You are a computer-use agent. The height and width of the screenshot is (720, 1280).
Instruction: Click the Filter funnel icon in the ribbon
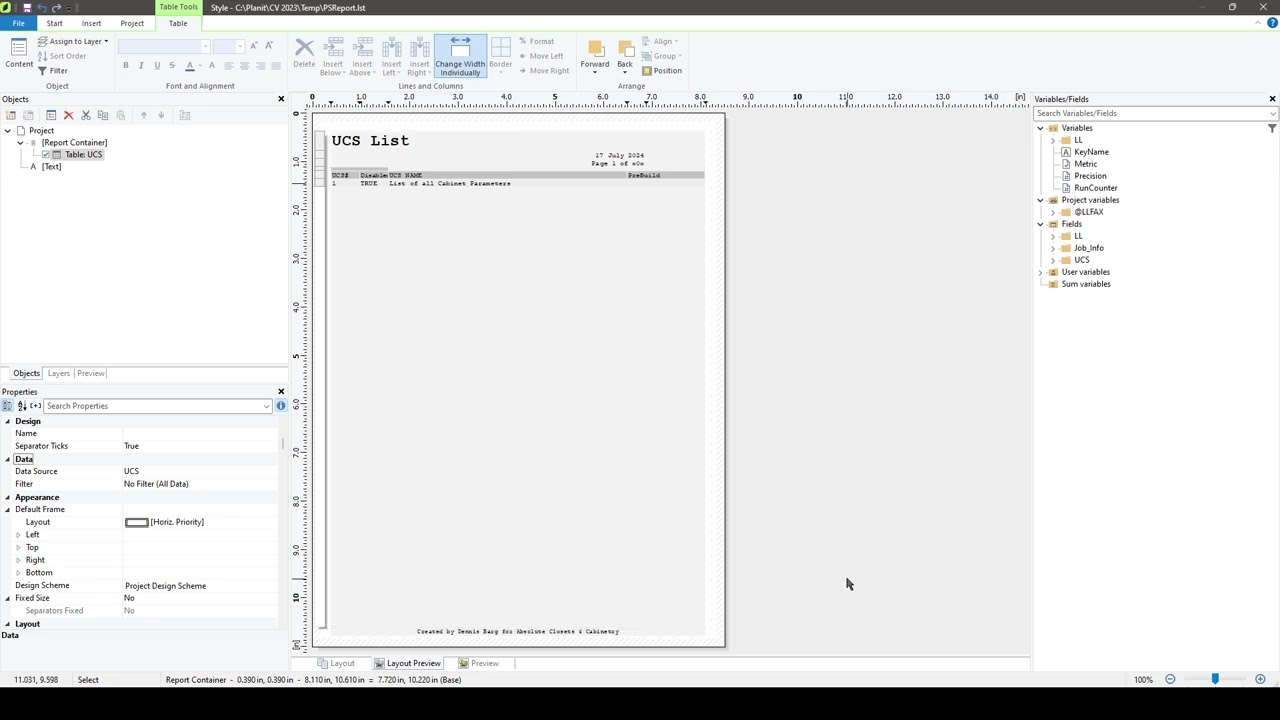pos(42,71)
